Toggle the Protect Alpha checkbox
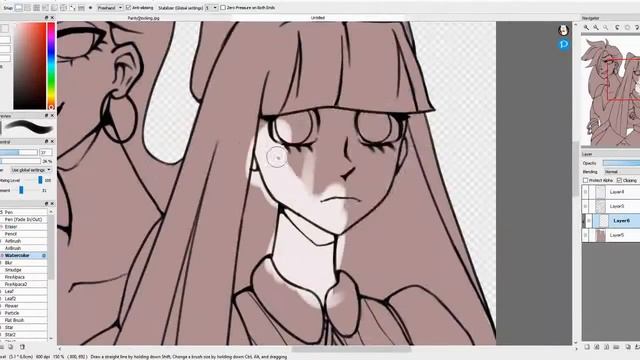Viewport: 640px width, 360px height. (585, 180)
